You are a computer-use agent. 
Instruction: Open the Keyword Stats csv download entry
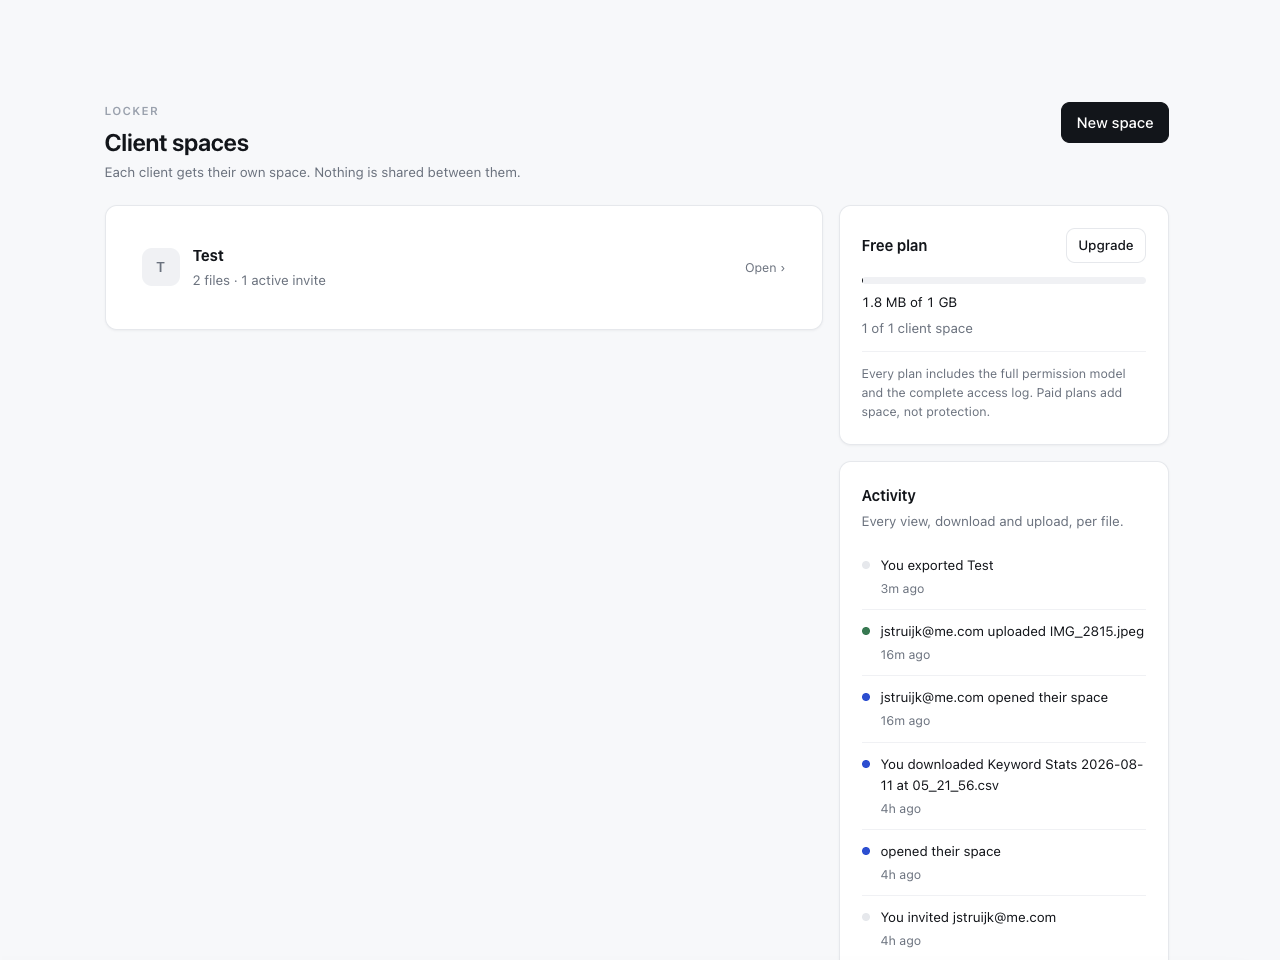pyautogui.click(x=1003, y=786)
